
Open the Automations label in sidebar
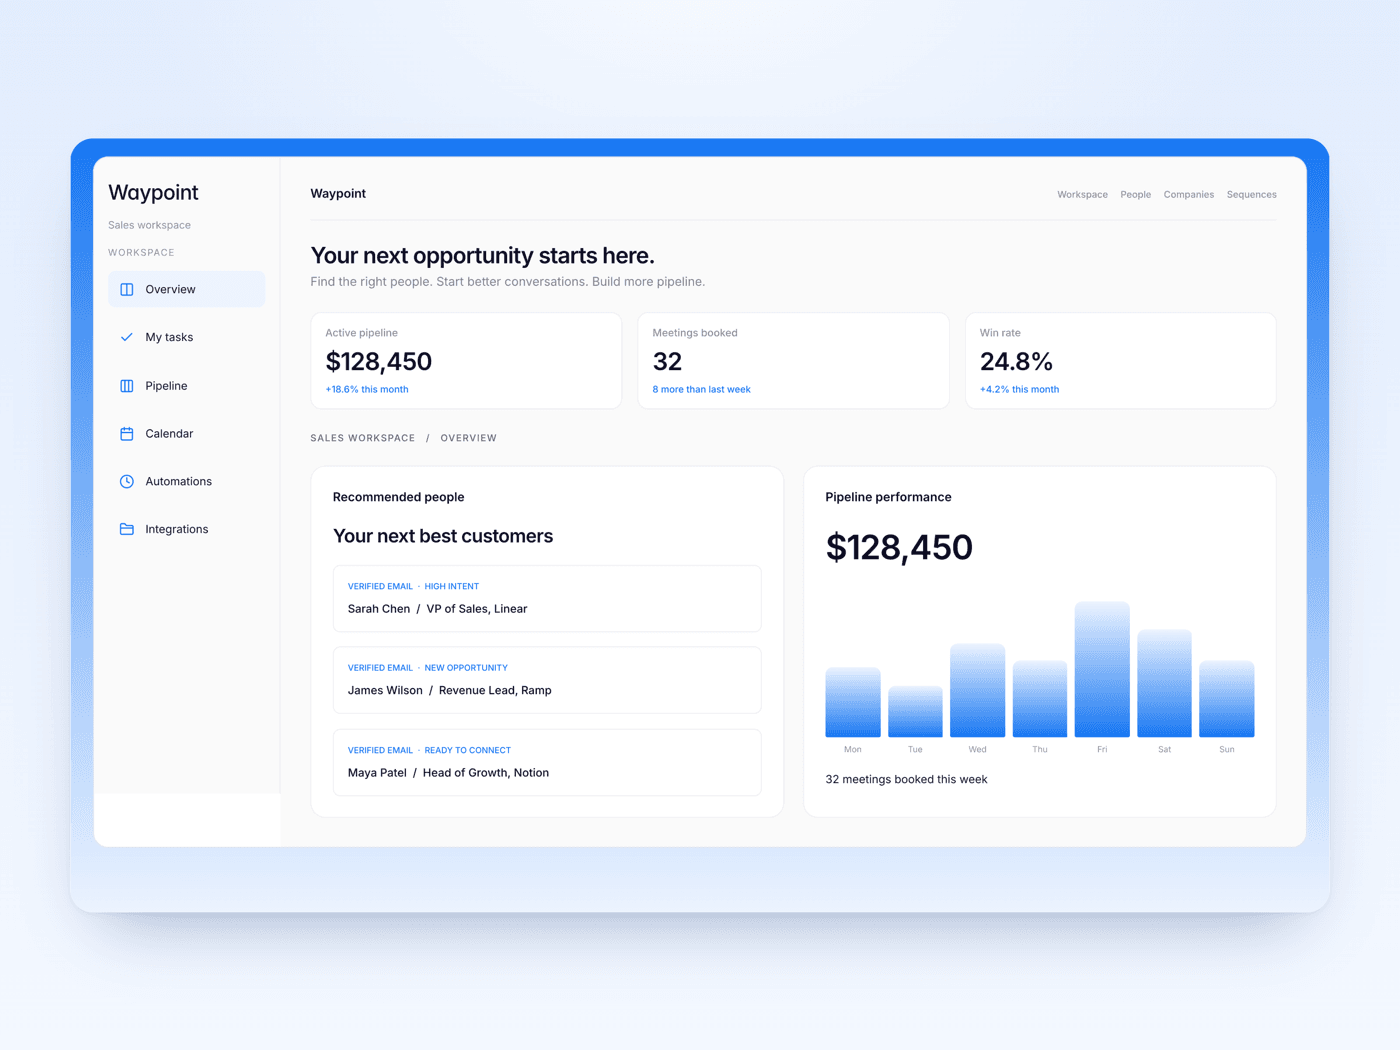point(178,481)
